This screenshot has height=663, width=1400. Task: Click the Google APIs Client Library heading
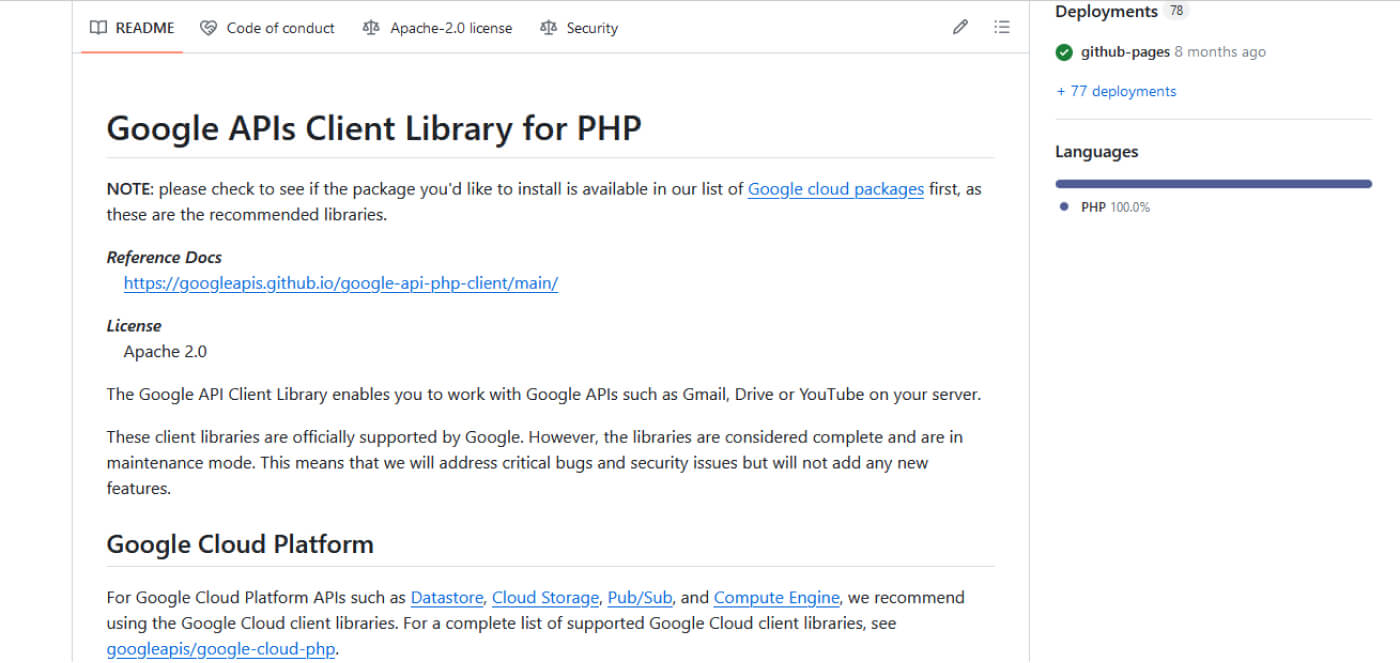(x=374, y=129)
